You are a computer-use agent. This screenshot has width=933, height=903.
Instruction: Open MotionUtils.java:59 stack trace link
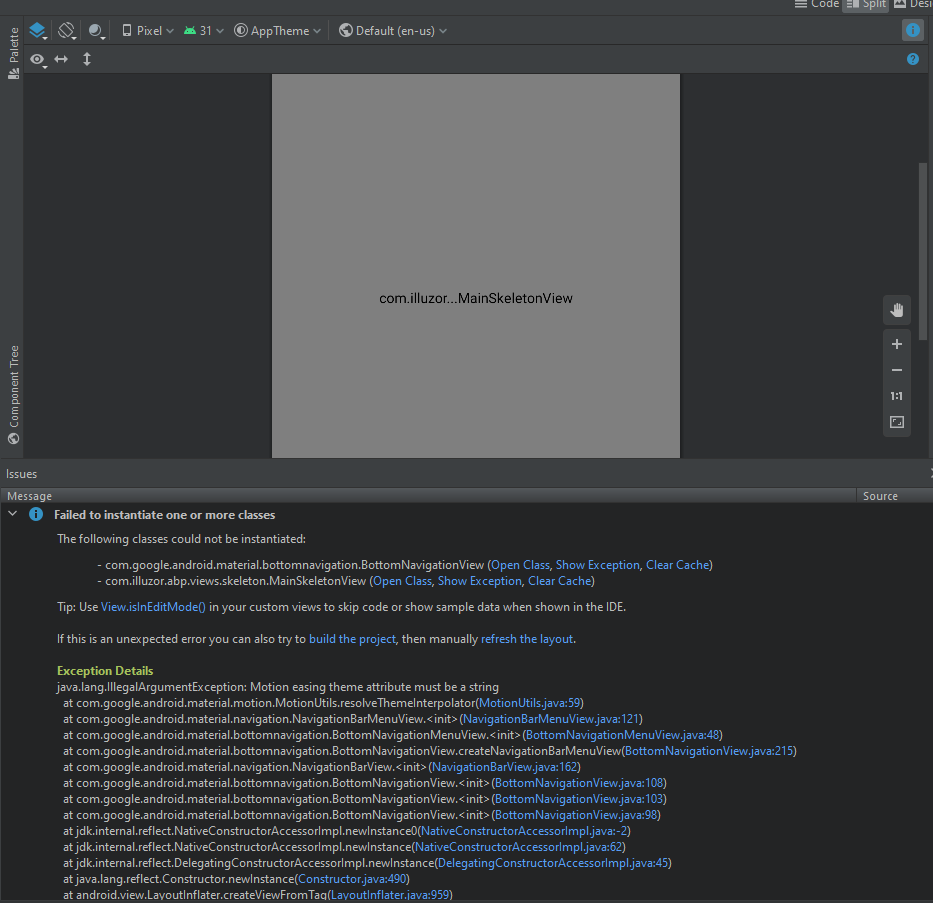(530, 703)
